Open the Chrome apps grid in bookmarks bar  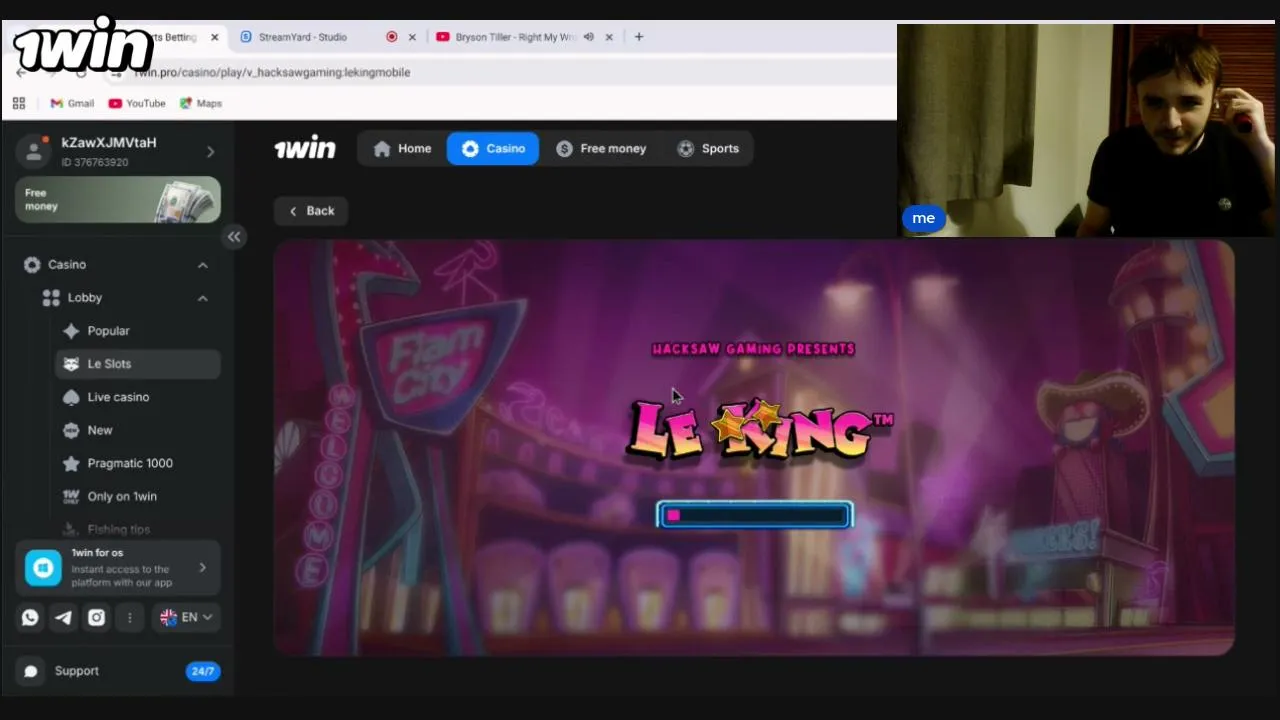[x=18, y=103]
